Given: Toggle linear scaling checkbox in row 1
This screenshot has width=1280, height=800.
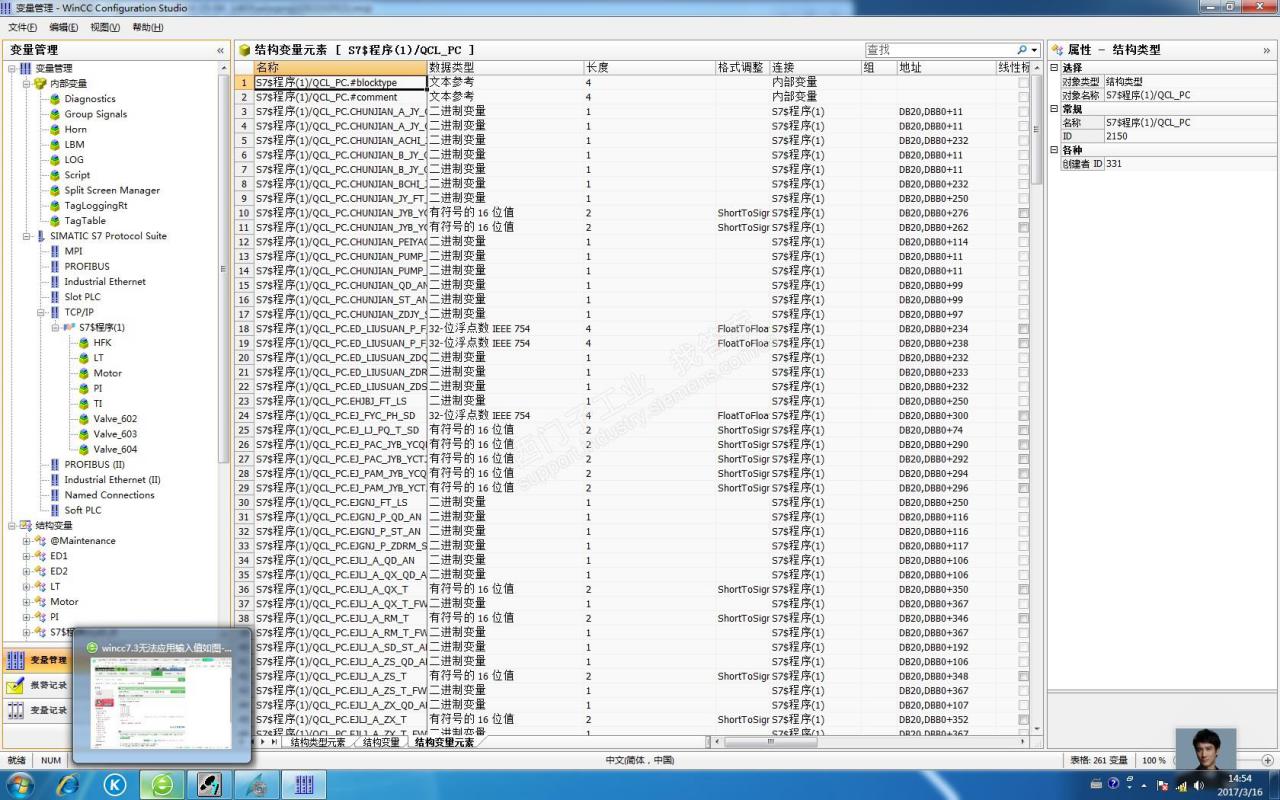Looking at the screenshot, I should 1023,82.
